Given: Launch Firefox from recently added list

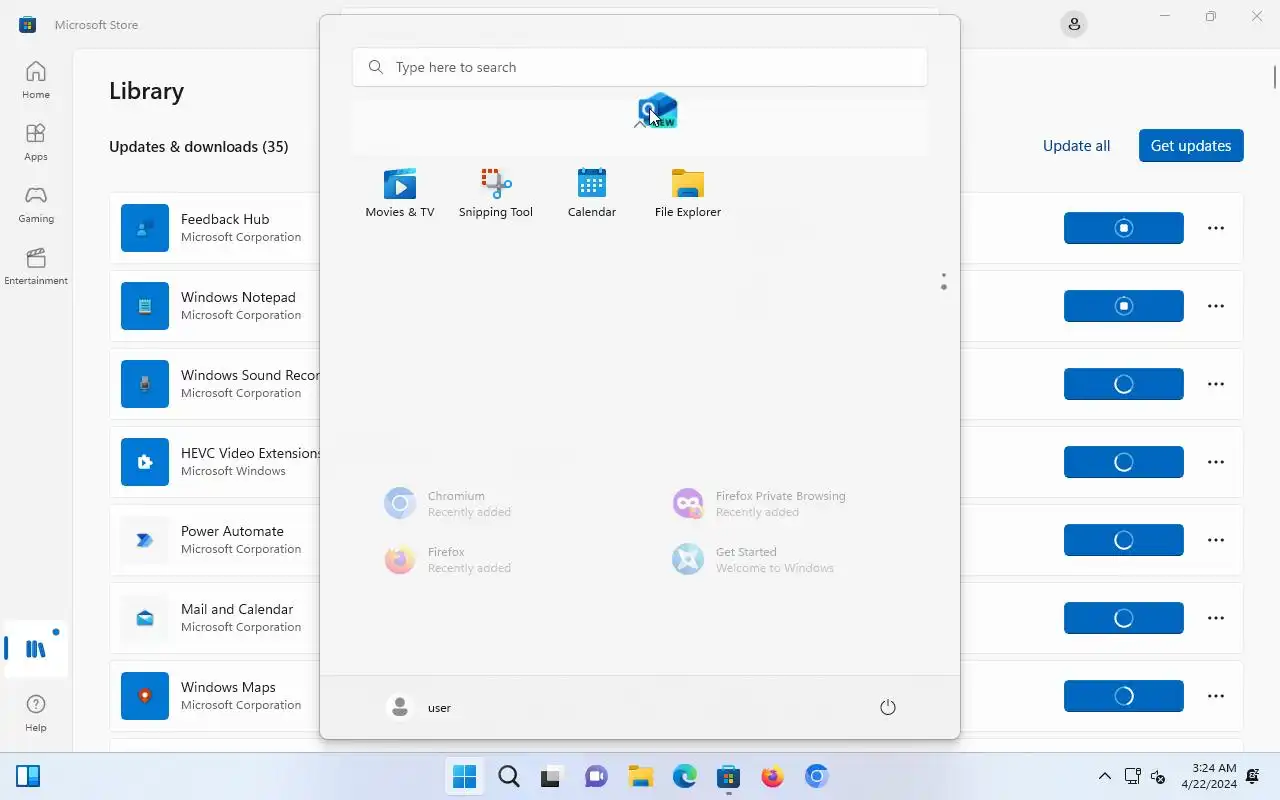Looking at the screenshot, I should 447,559.
